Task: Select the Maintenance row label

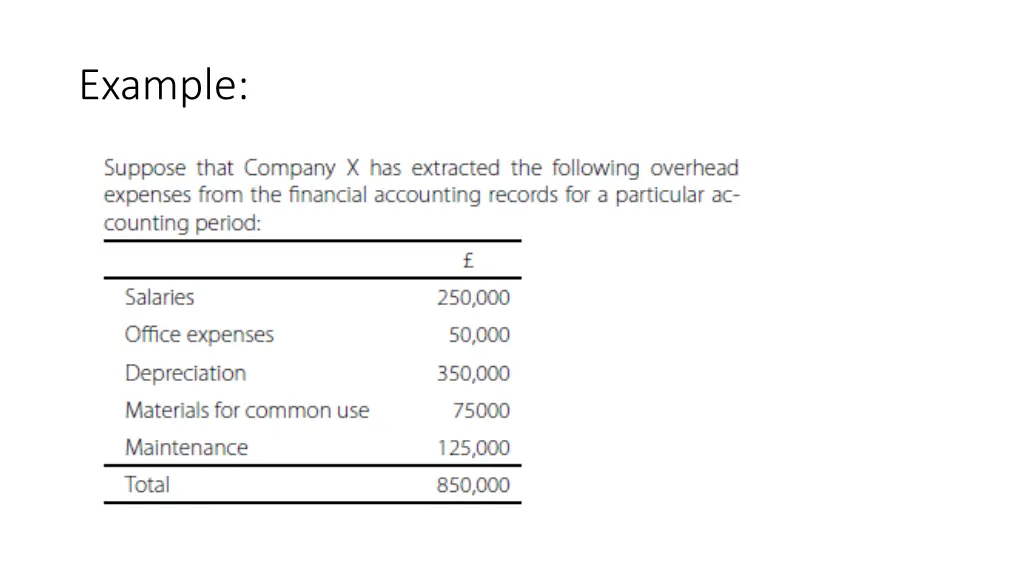Action: 186,448
